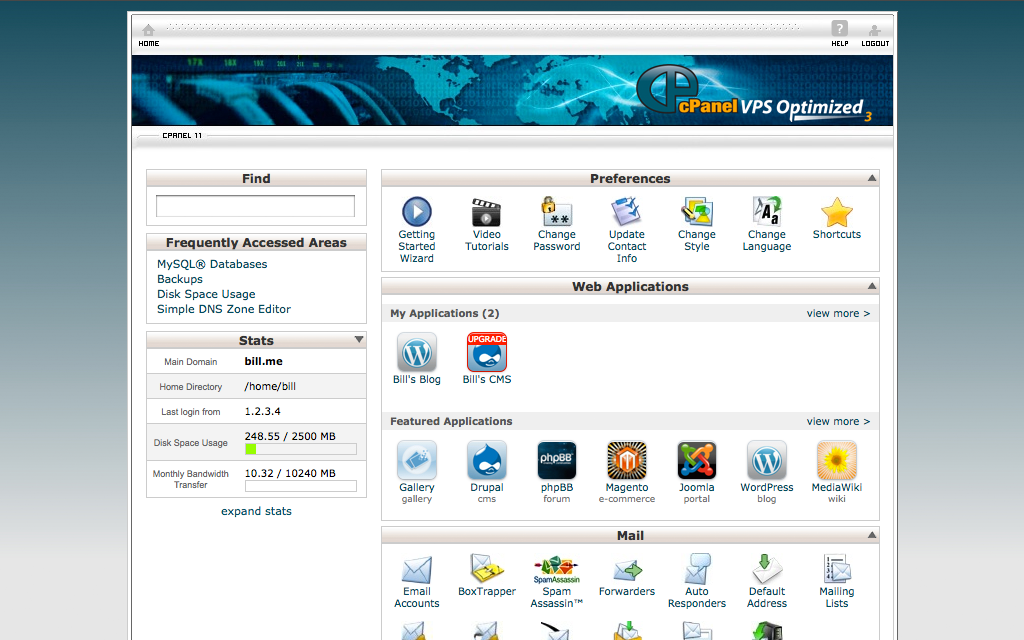Click the Find search box
The width and height of the screenshot is (1024, 640).
click(255, 206)
